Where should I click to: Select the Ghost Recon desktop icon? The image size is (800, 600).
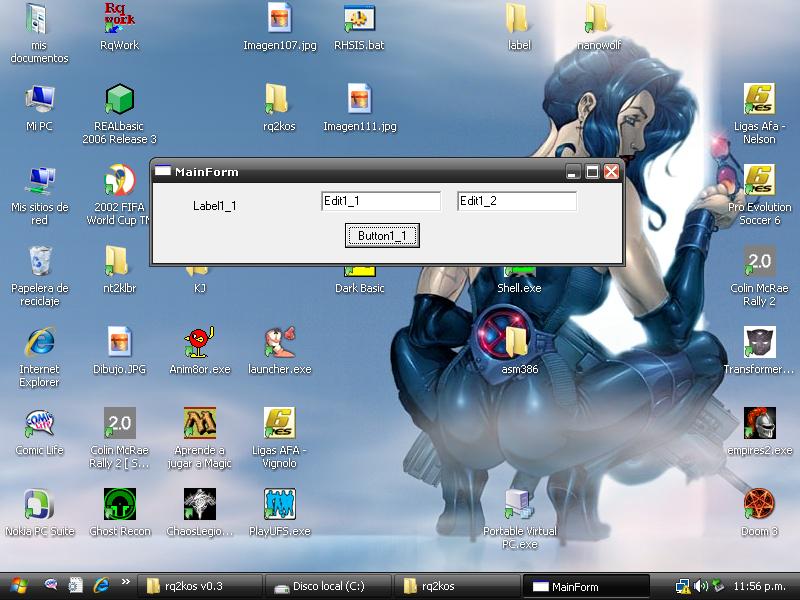[x=120, y=505]
